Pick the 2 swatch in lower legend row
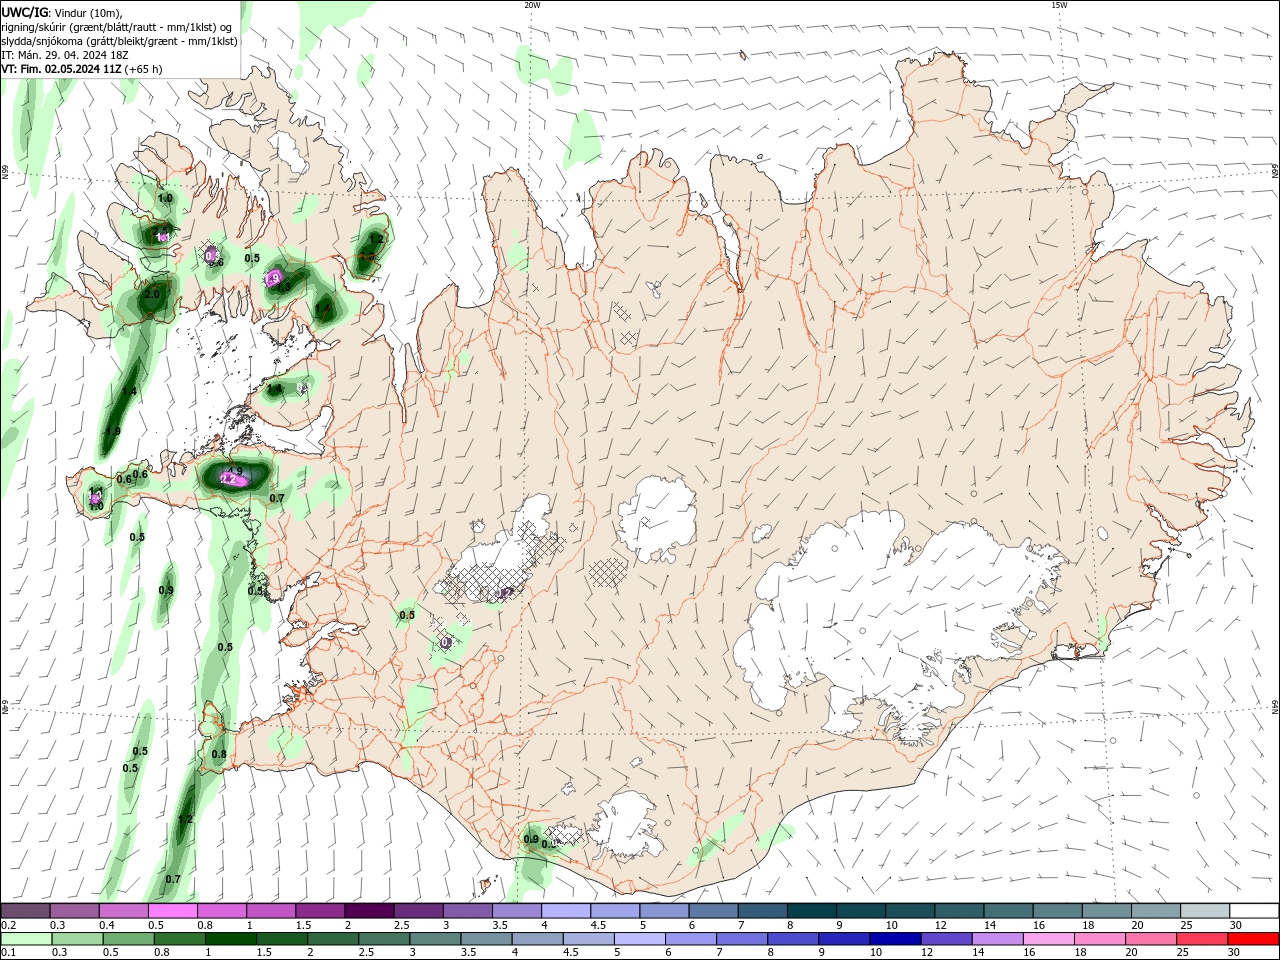This screenshot has height=960, width=1280. (332, 939)
